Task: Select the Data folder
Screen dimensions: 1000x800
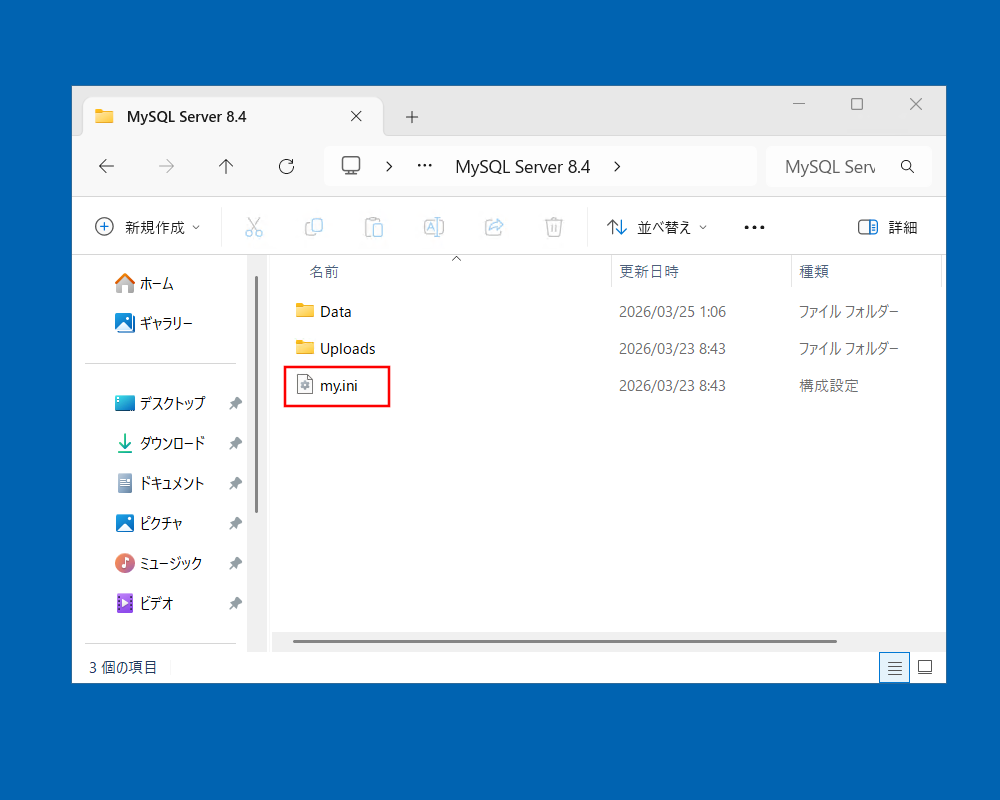Action: (x=335, y=311)
